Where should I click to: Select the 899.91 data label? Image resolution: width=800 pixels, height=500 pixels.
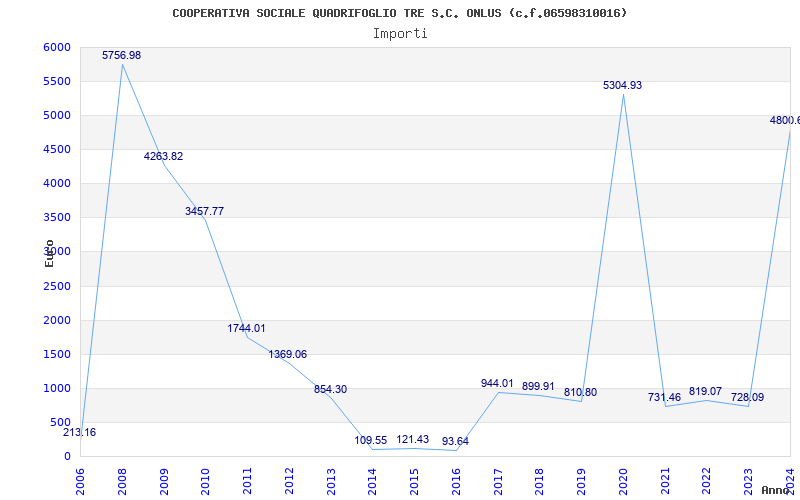click(x=538, y=386)
